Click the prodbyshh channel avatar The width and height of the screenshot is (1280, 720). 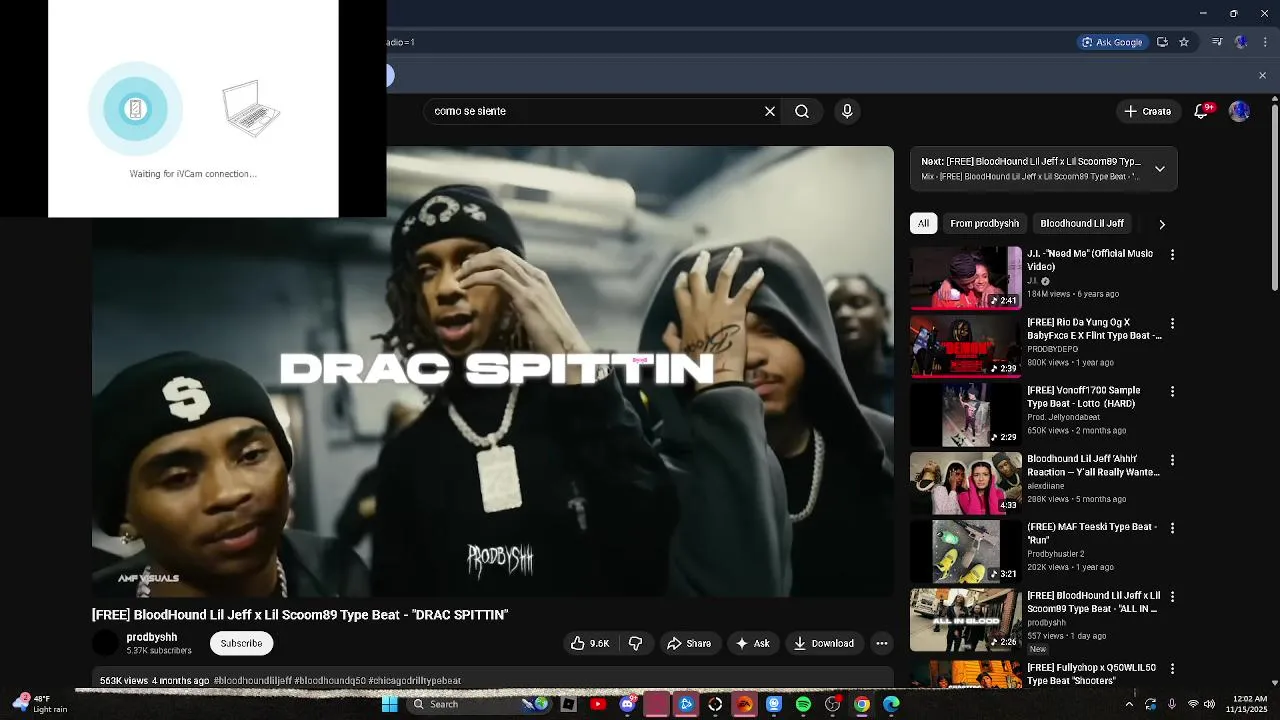[105, 643]
